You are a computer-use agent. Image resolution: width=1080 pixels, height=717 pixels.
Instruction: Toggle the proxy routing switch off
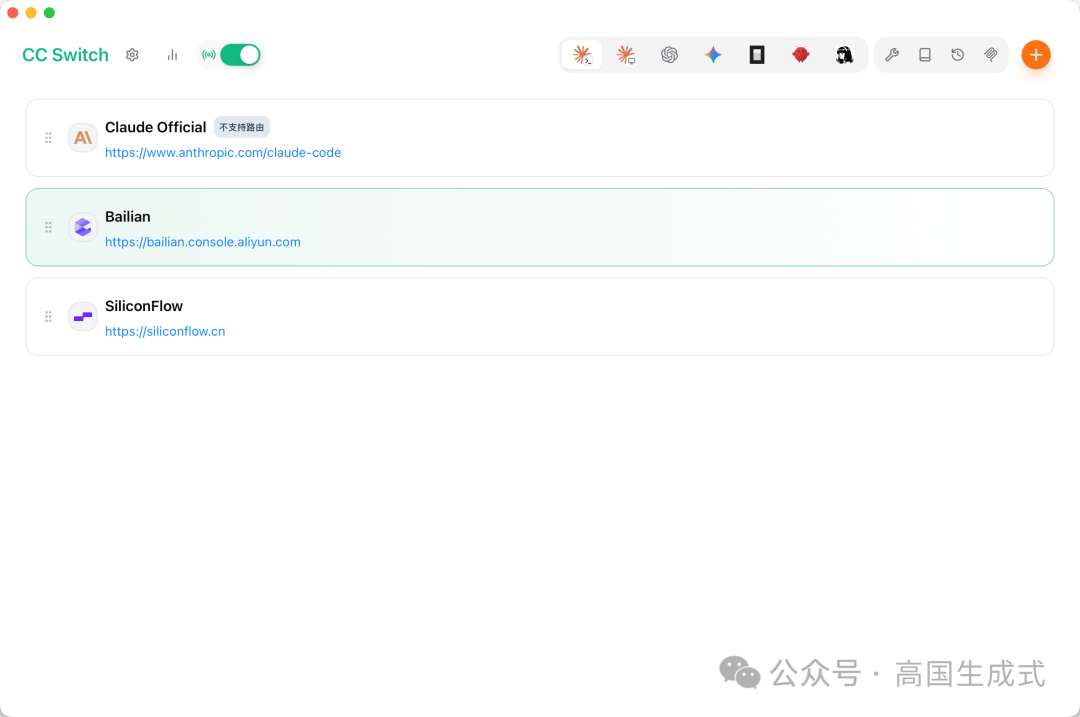[240, 55]
